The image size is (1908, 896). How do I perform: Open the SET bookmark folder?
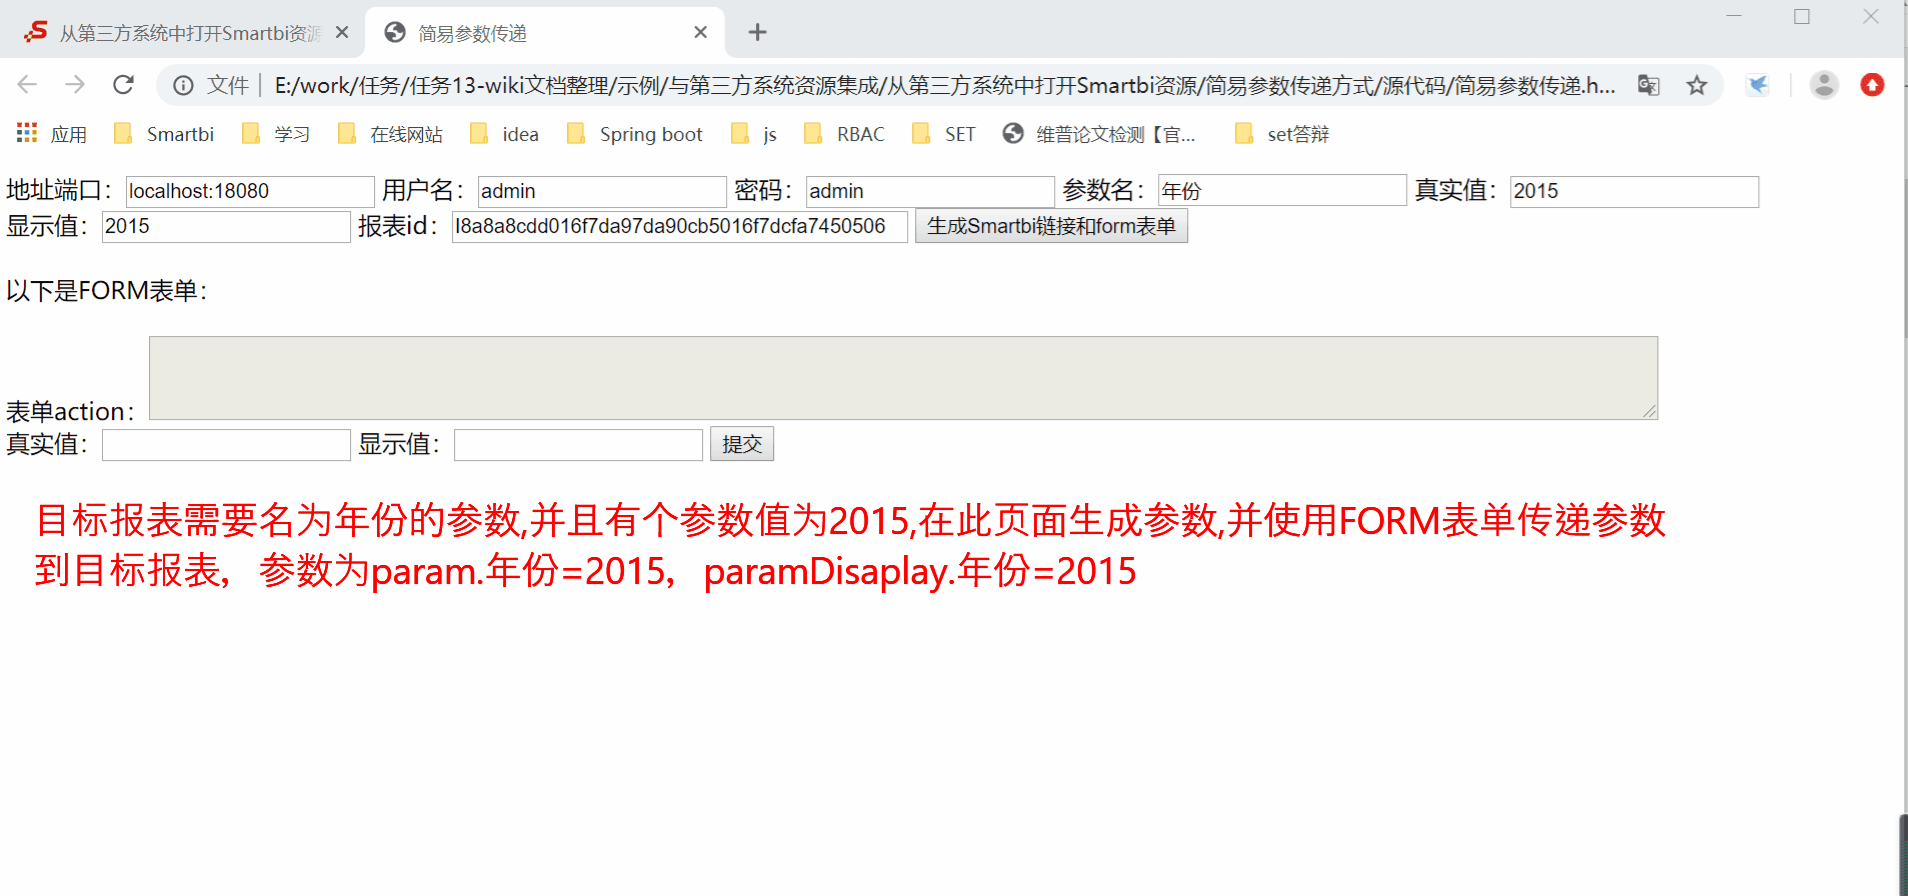click(x=944, y=134)
